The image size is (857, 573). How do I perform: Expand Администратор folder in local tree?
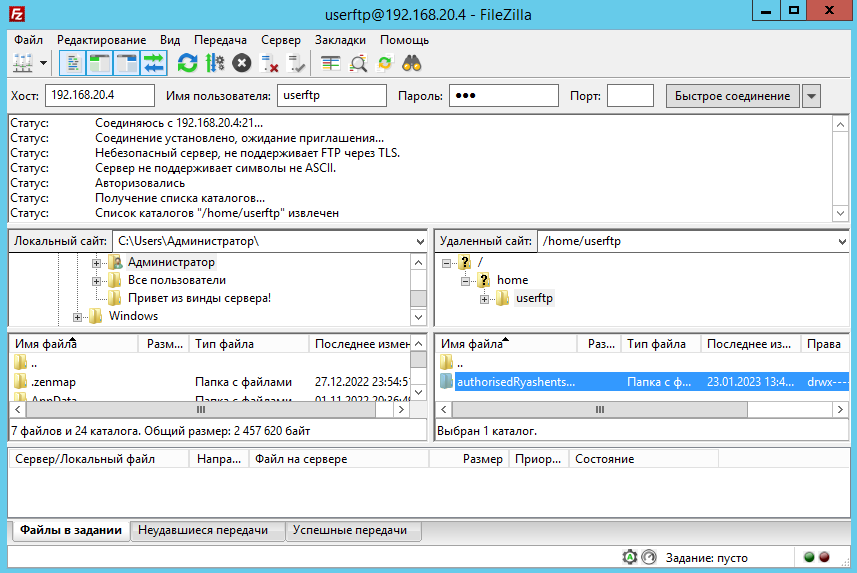(x=96, y=263)
